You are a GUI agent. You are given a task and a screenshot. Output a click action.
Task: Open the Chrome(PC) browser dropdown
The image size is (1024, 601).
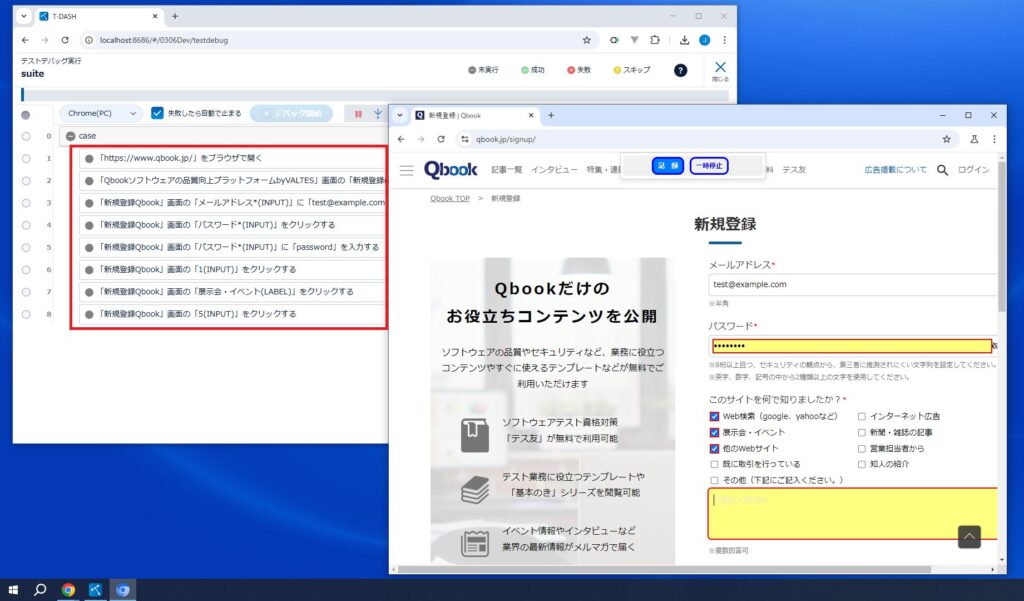click(101, 113)
